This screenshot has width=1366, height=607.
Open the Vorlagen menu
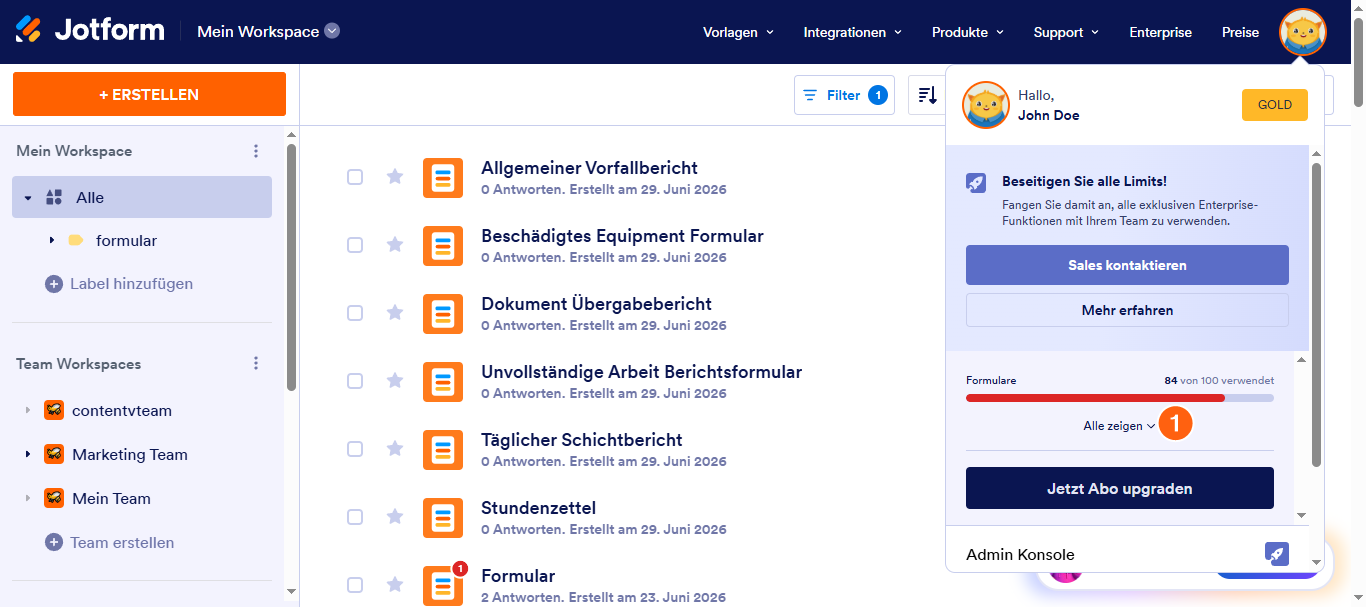coord(738,32)
